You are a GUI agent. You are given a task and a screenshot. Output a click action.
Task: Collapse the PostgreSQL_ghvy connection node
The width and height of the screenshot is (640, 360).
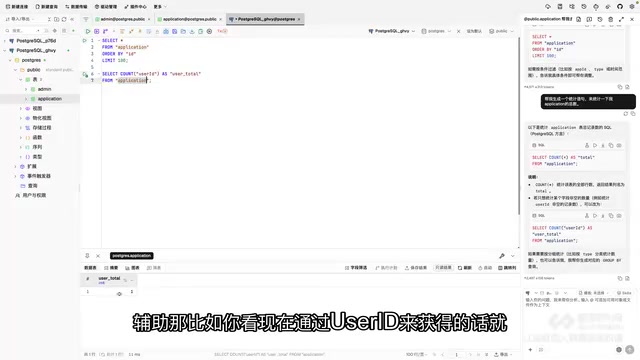(5, 51)
